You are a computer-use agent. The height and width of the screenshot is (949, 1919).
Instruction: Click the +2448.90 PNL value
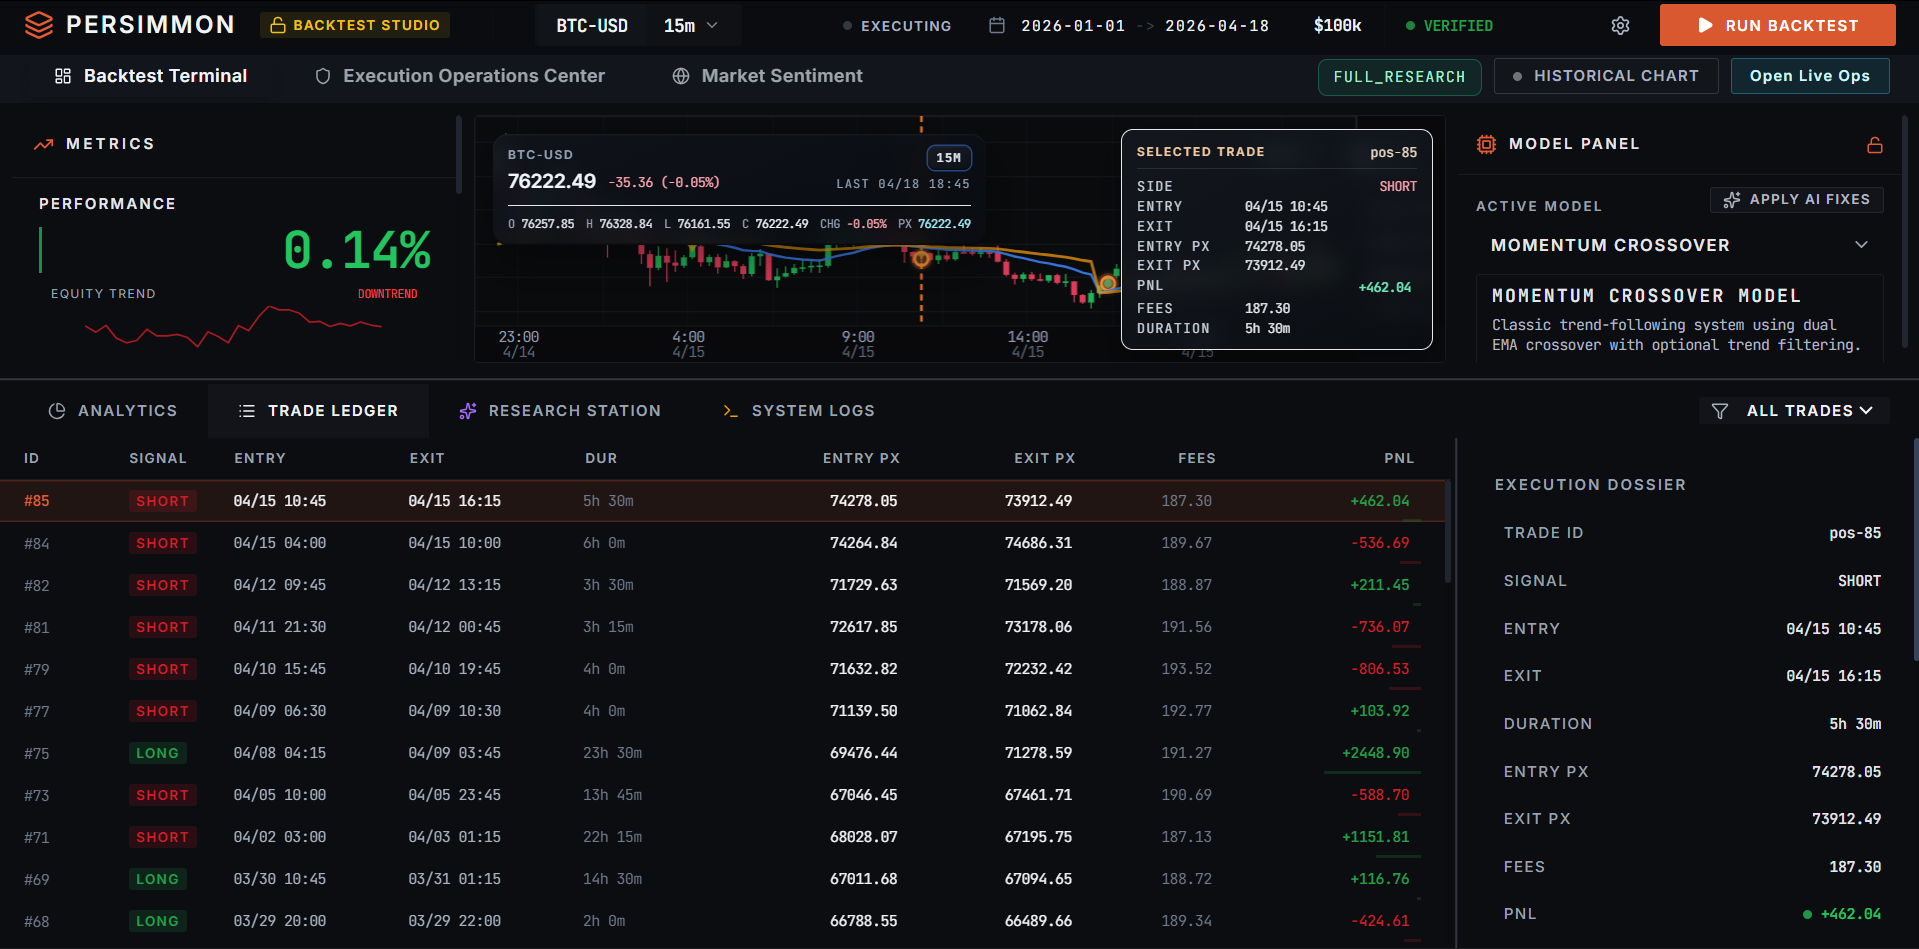point(1375,753)
